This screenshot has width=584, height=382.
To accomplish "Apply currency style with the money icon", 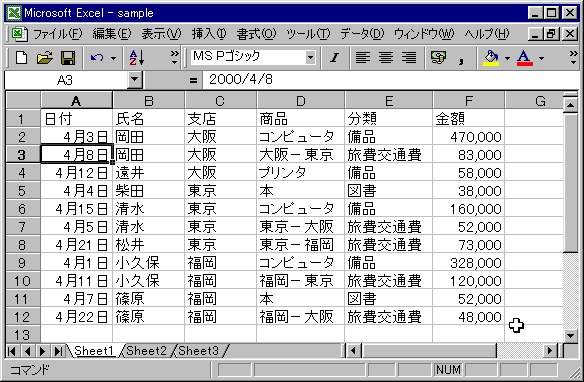I will [438, 58].
